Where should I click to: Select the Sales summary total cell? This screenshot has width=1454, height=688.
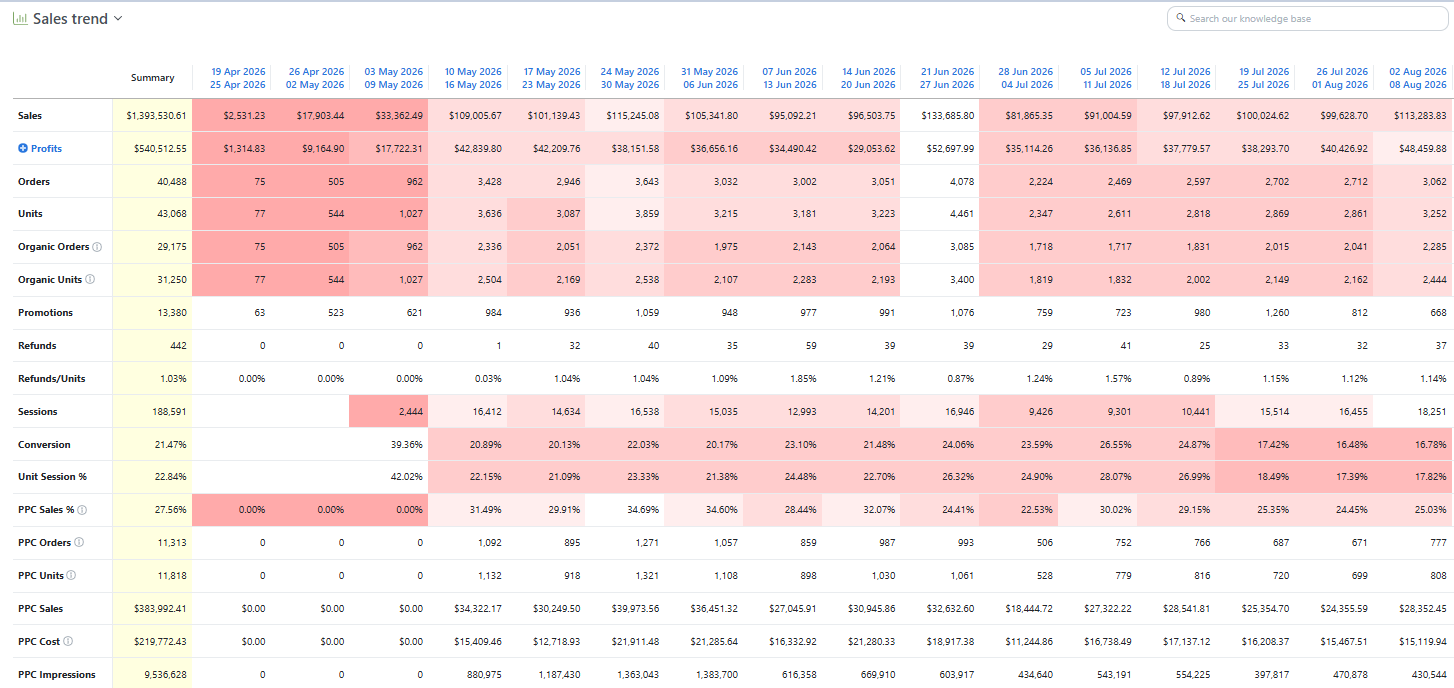click(x=152, y=116)
